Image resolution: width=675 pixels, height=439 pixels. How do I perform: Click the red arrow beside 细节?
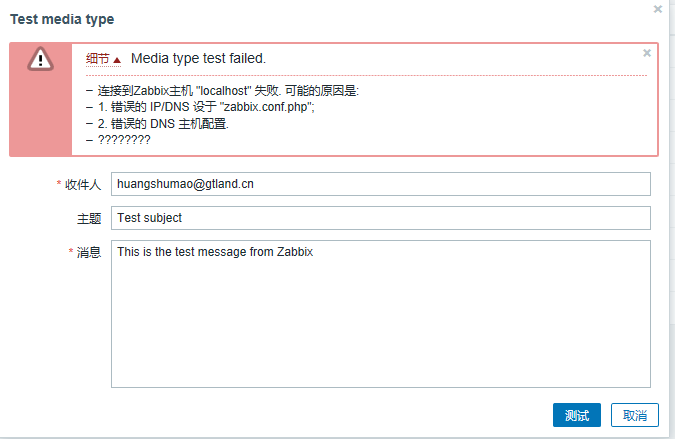tap(117, 60)
